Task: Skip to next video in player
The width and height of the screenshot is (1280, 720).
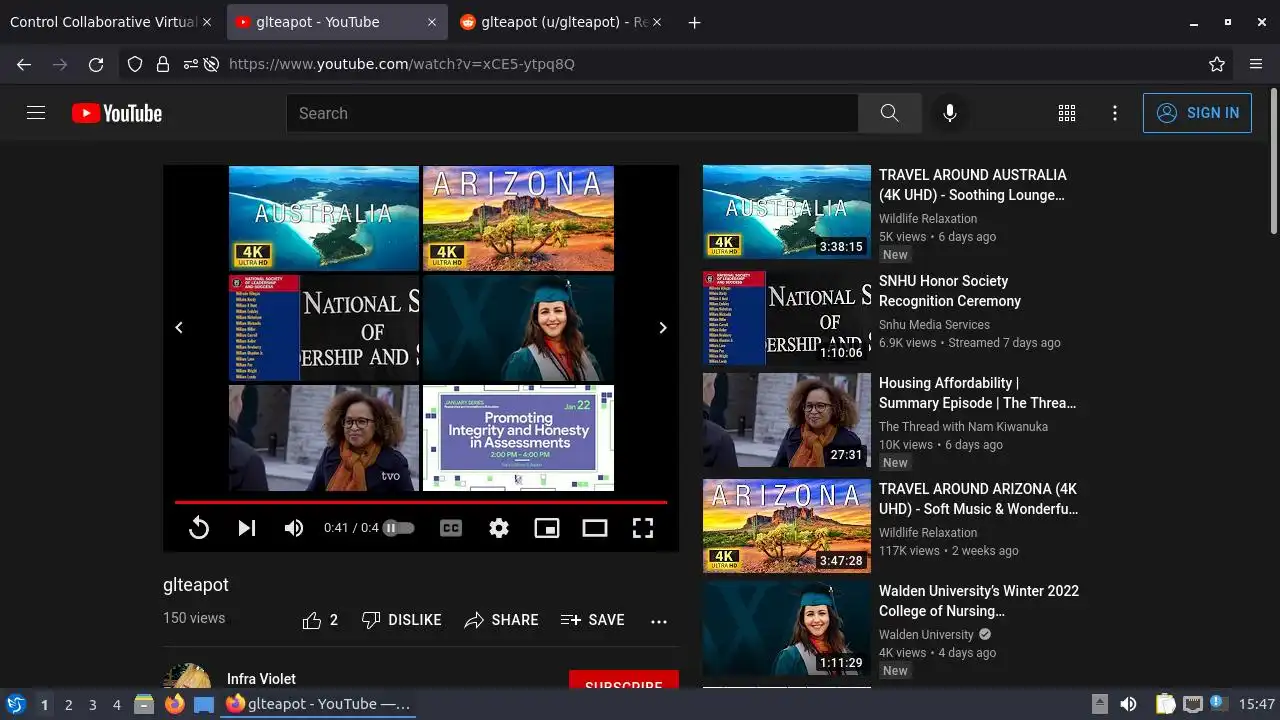Action: (247, 528)
